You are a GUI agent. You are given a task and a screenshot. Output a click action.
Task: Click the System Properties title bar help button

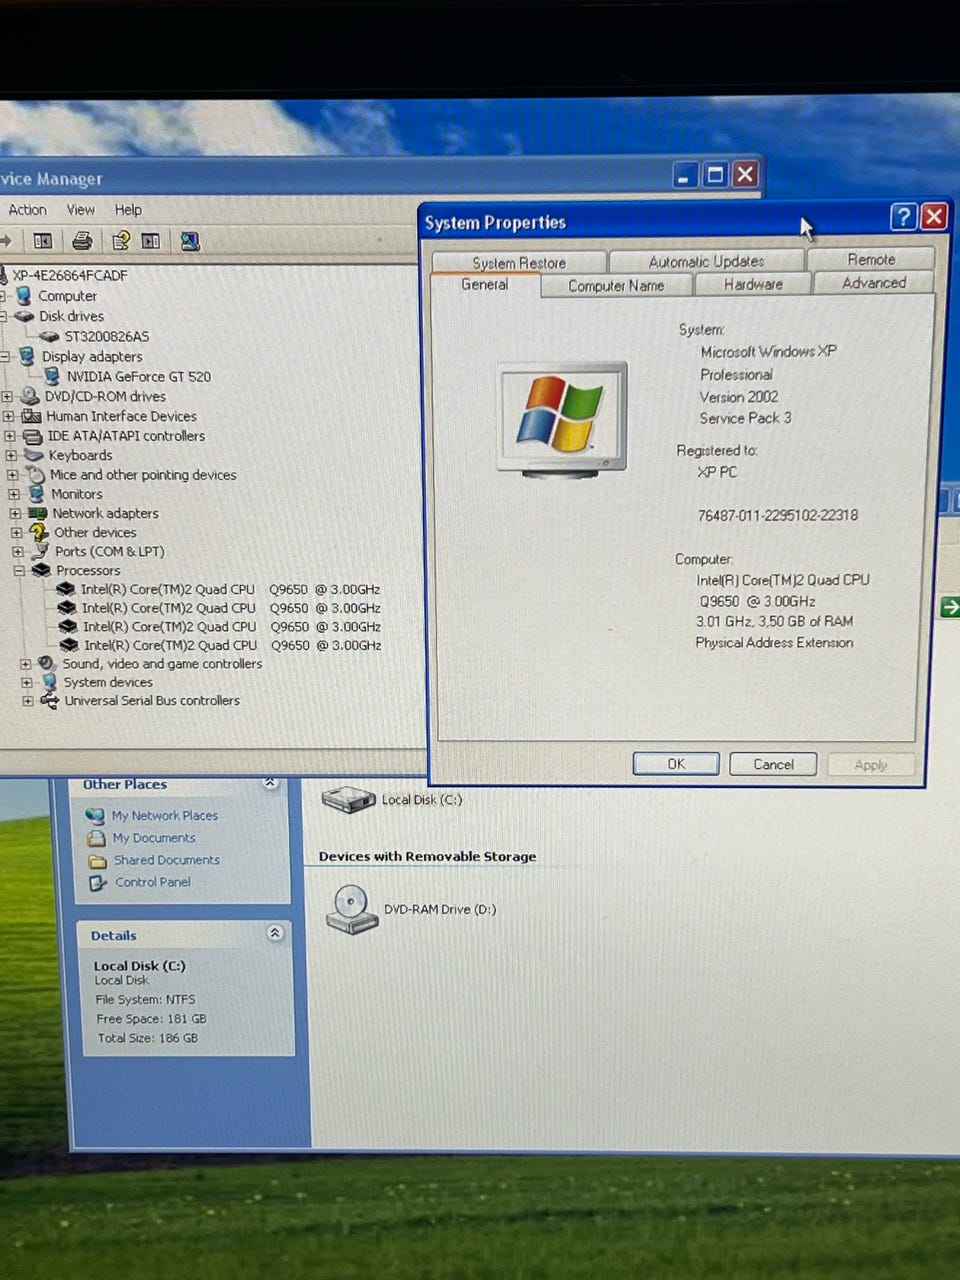tap(903, 216)
